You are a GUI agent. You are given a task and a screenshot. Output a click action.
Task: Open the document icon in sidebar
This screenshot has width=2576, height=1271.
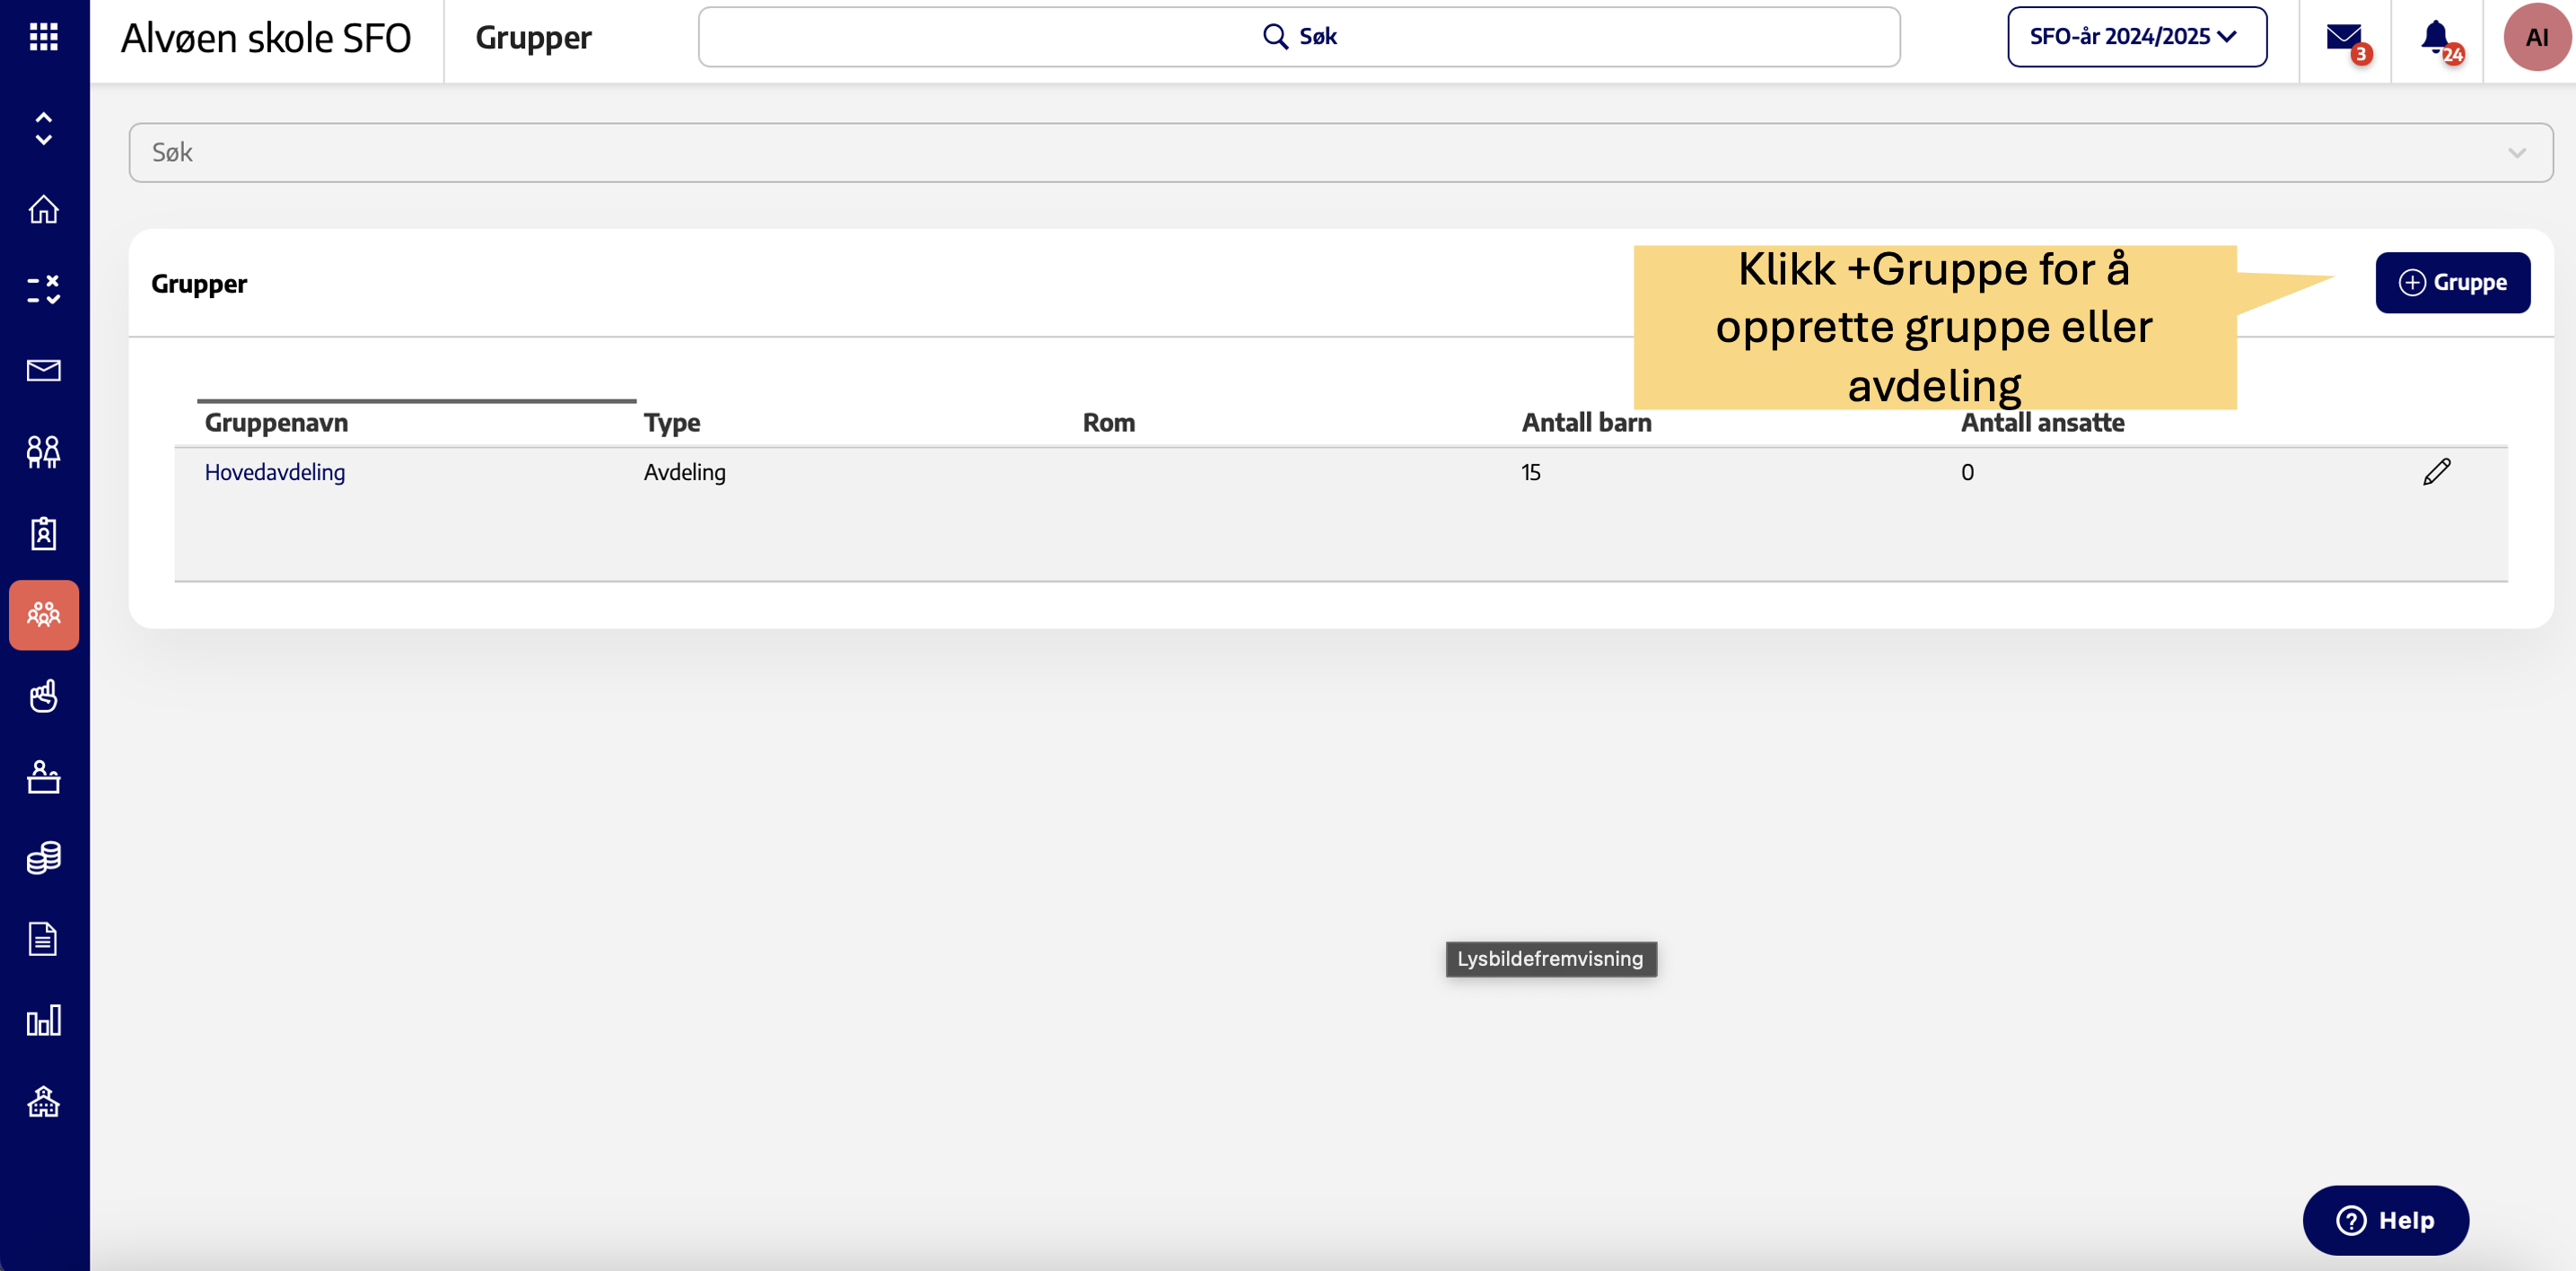pos(43,939)
